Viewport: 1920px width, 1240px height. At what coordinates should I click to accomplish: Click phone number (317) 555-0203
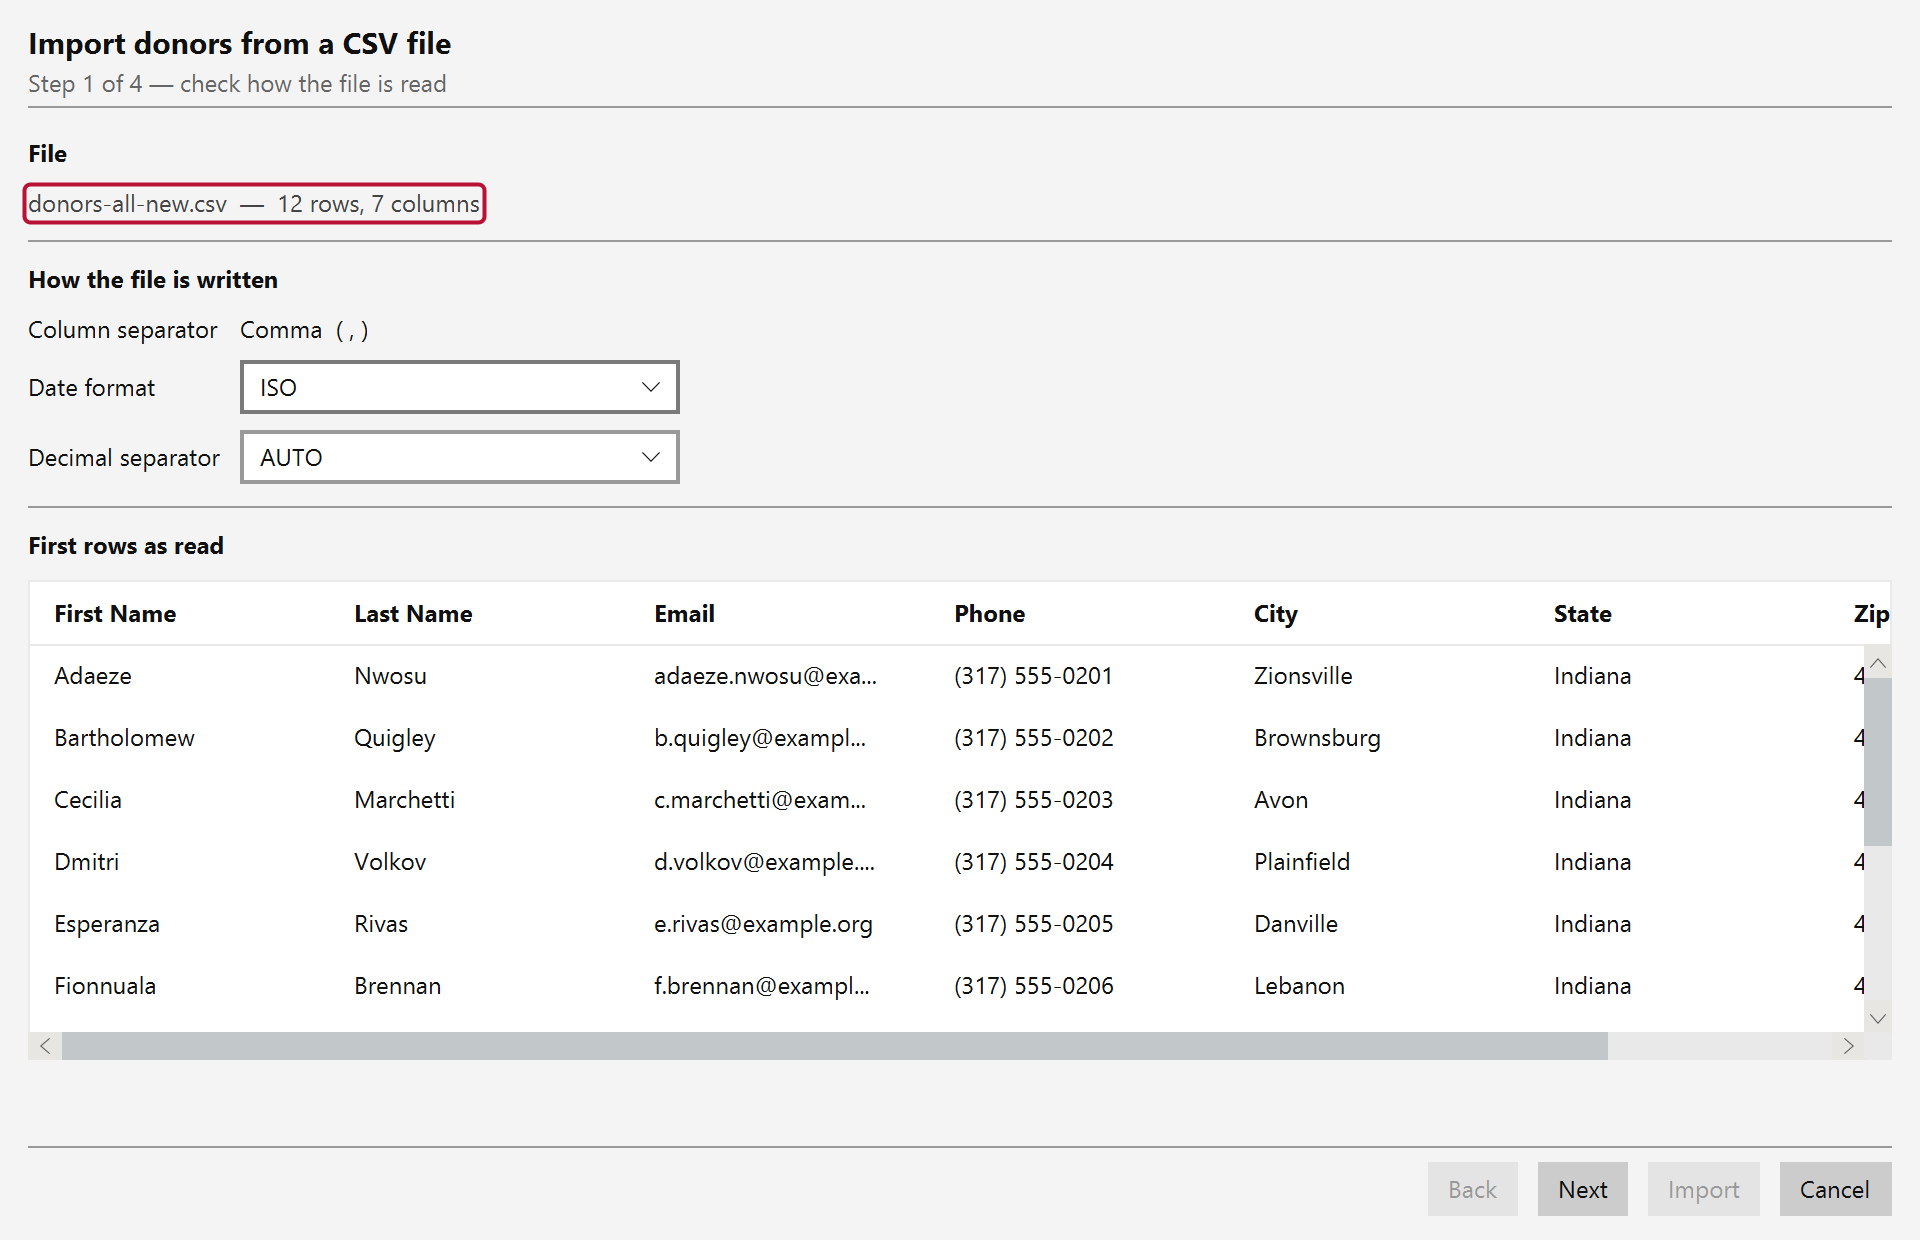[1033, 800]
